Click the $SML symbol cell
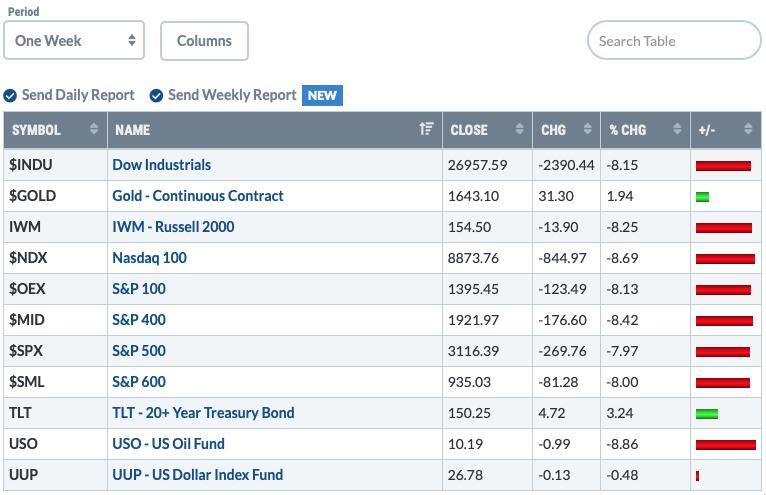 click(55, 382)
